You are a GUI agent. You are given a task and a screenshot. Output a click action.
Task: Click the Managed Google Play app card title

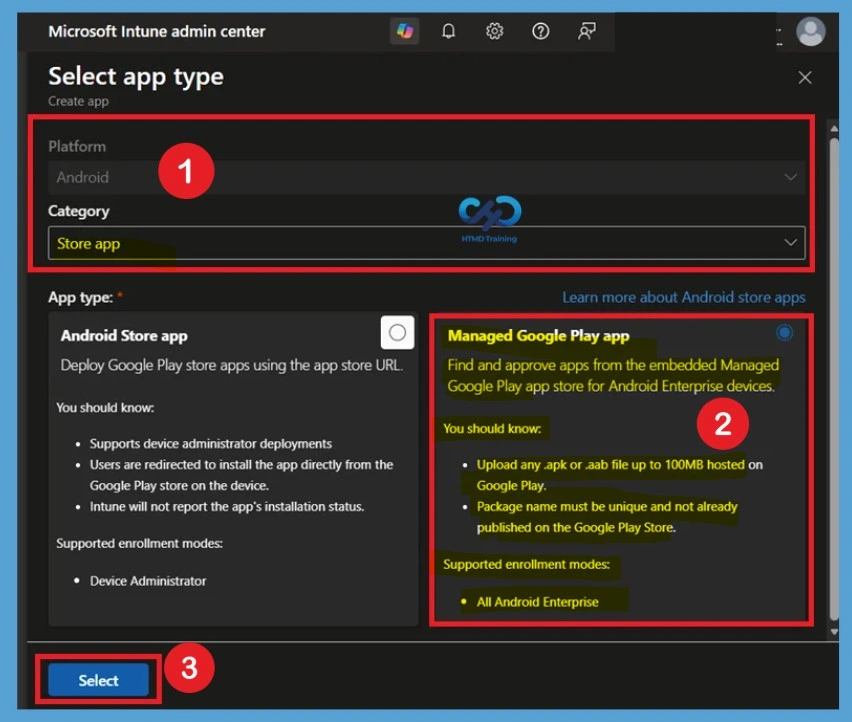538,336
